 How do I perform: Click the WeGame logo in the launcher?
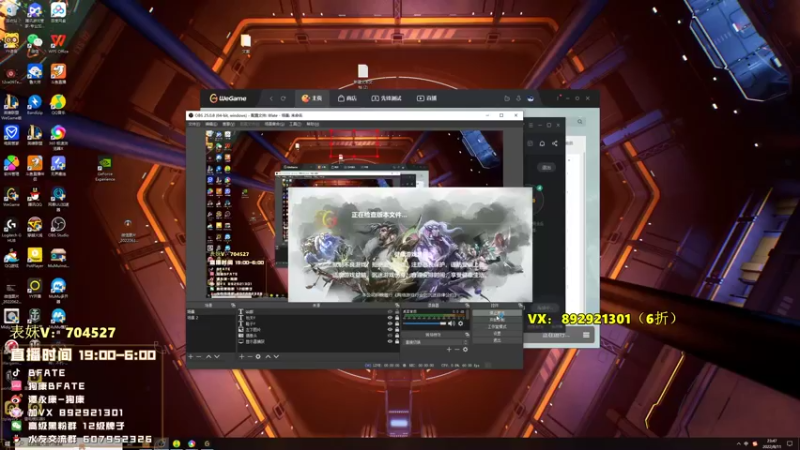228,98
